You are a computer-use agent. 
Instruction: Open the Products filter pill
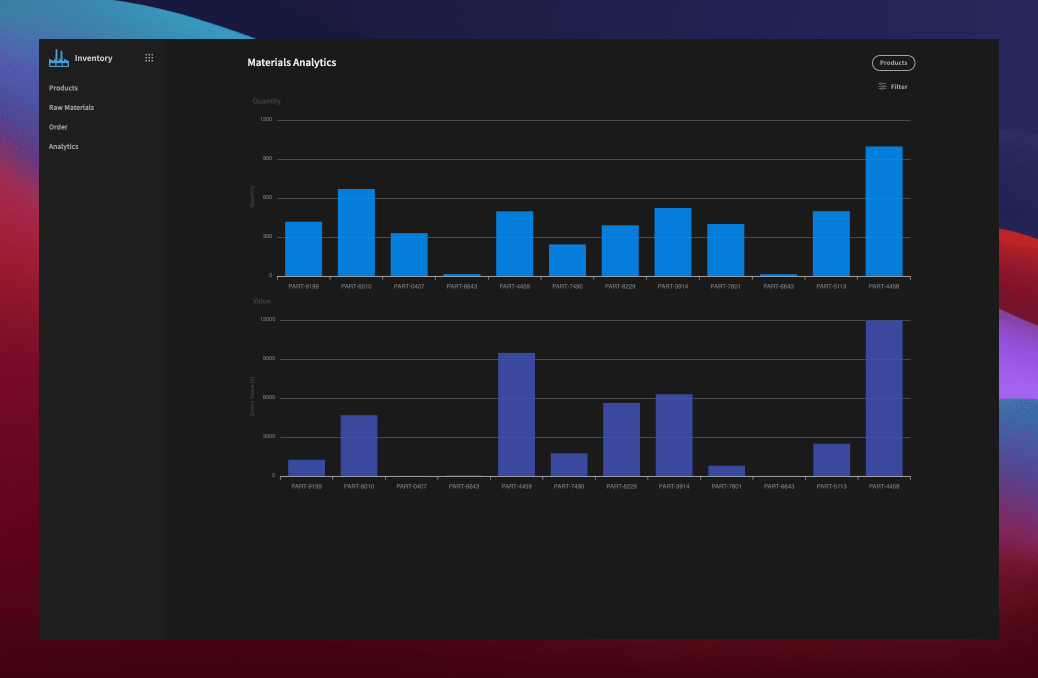point(893,62)
